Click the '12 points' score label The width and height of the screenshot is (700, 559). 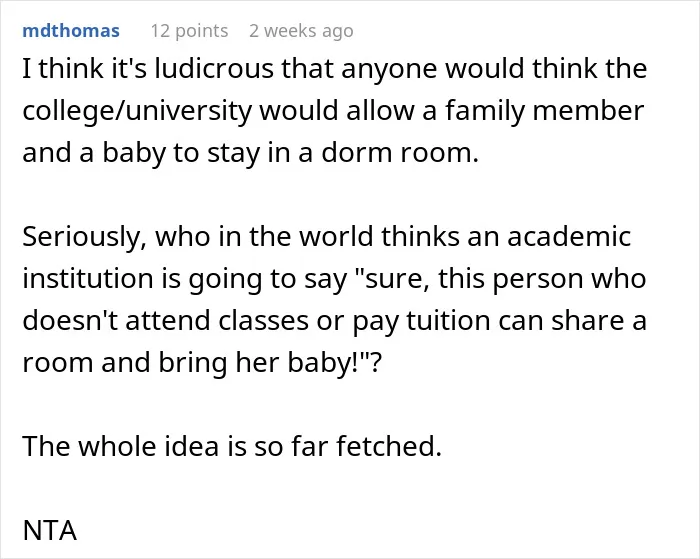189,31
